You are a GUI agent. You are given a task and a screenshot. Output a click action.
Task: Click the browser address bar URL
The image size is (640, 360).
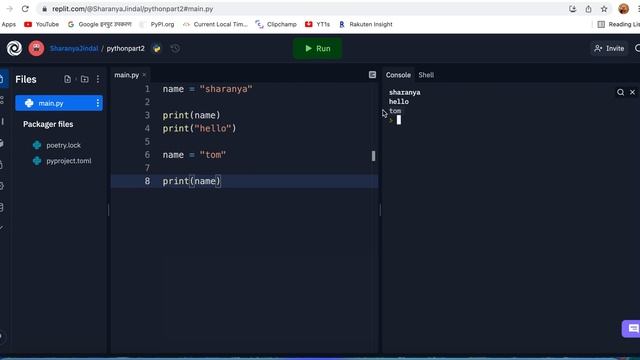(133, 9)
